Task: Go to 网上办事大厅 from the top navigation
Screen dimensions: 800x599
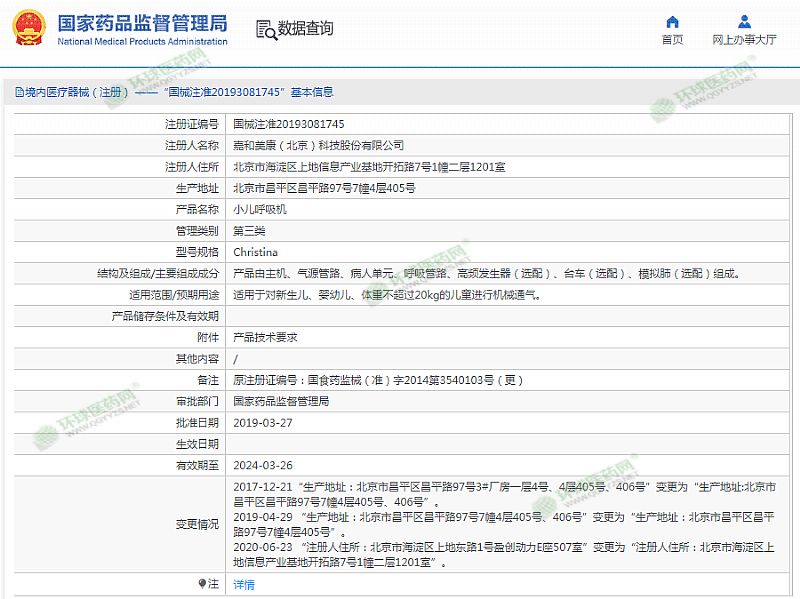Action: coord(744,40)
